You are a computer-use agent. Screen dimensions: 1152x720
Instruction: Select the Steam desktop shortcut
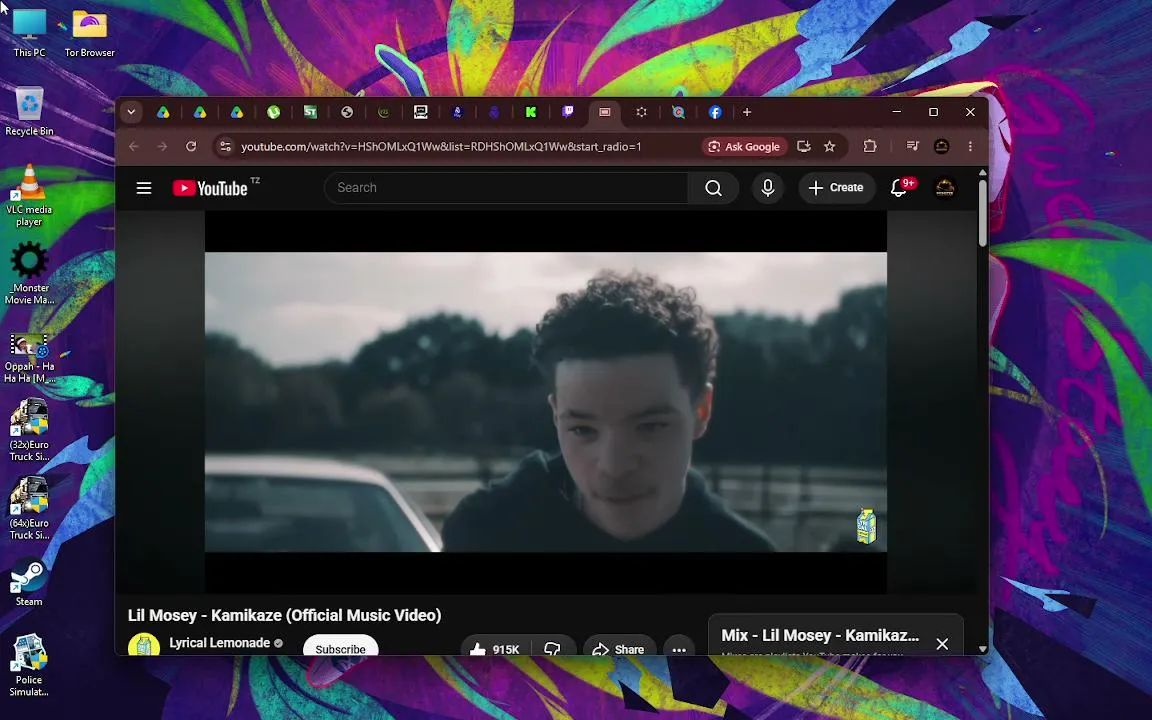(x=29, y=583)
